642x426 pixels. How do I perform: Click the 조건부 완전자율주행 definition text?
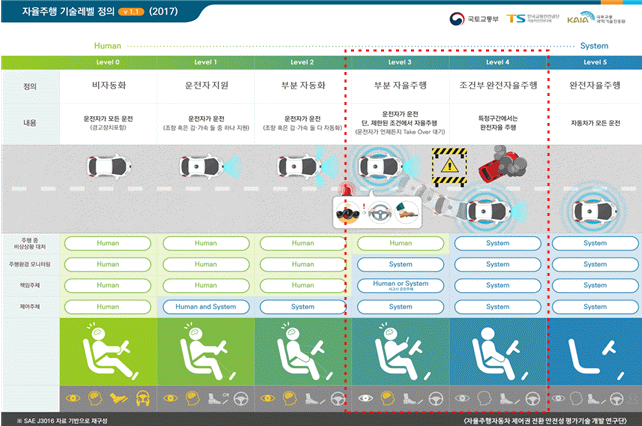[x=498, y=85]
